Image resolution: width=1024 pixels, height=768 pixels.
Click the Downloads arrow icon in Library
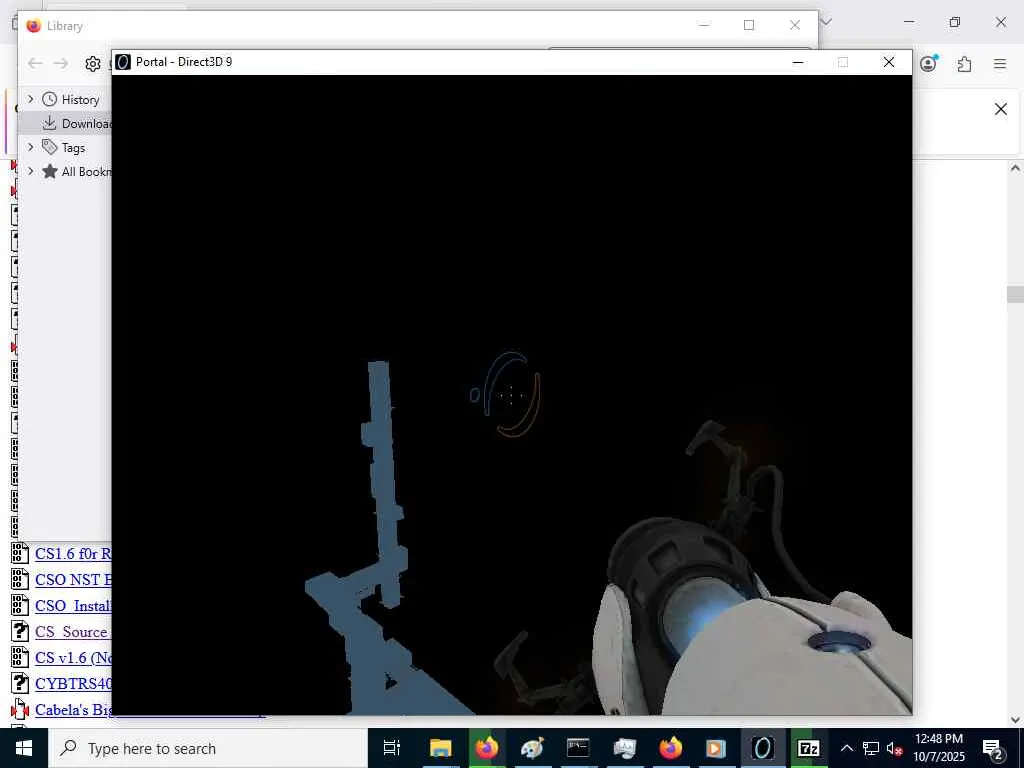tap(50, 123)
